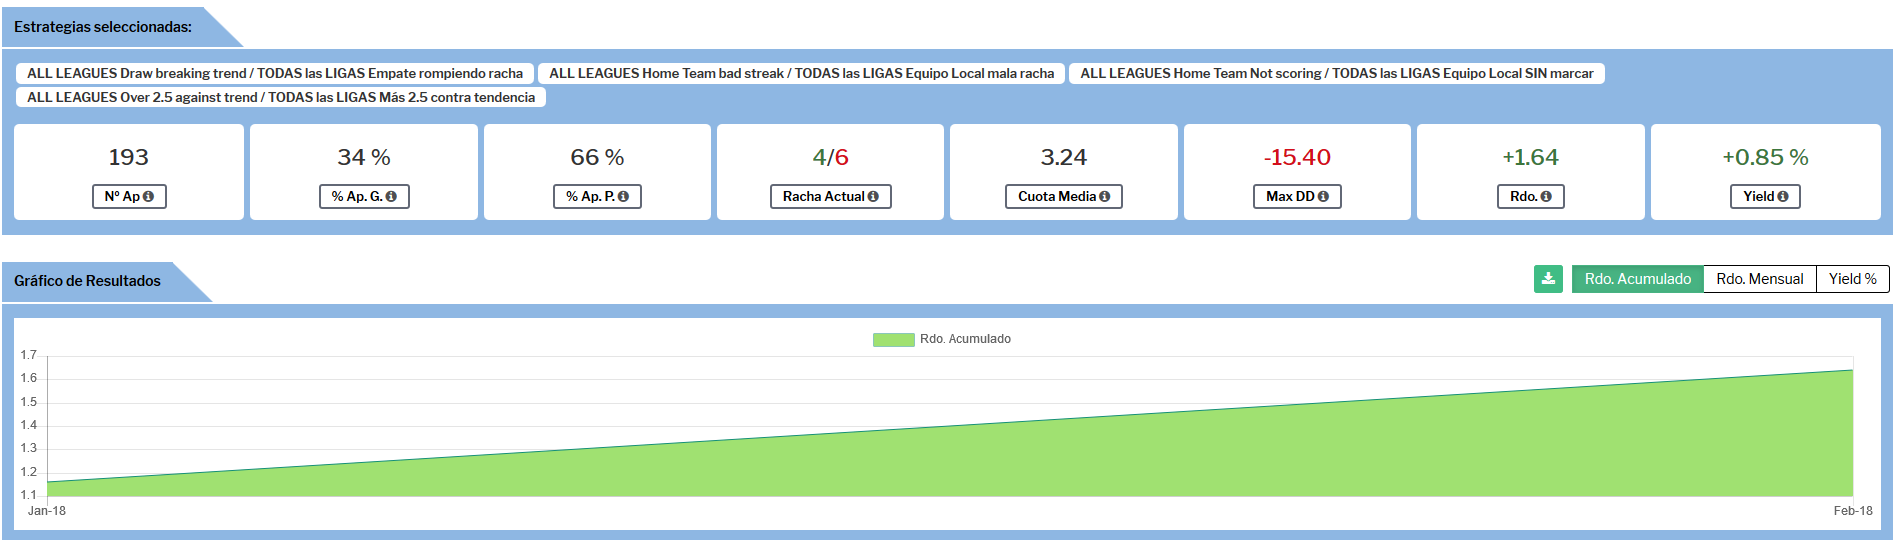Click the 66 % losing bets value
The image size is (1898, 543).
(x=597, y=157)
